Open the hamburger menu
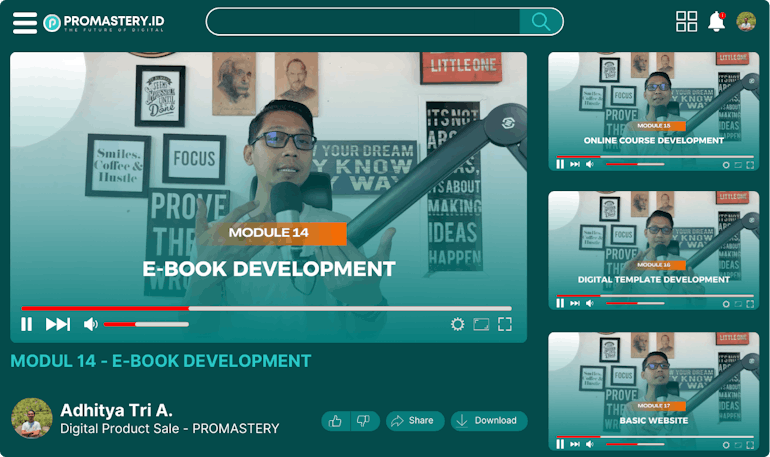Image resolution: width=770 pixels, height=457 pixels. point(24,22)
